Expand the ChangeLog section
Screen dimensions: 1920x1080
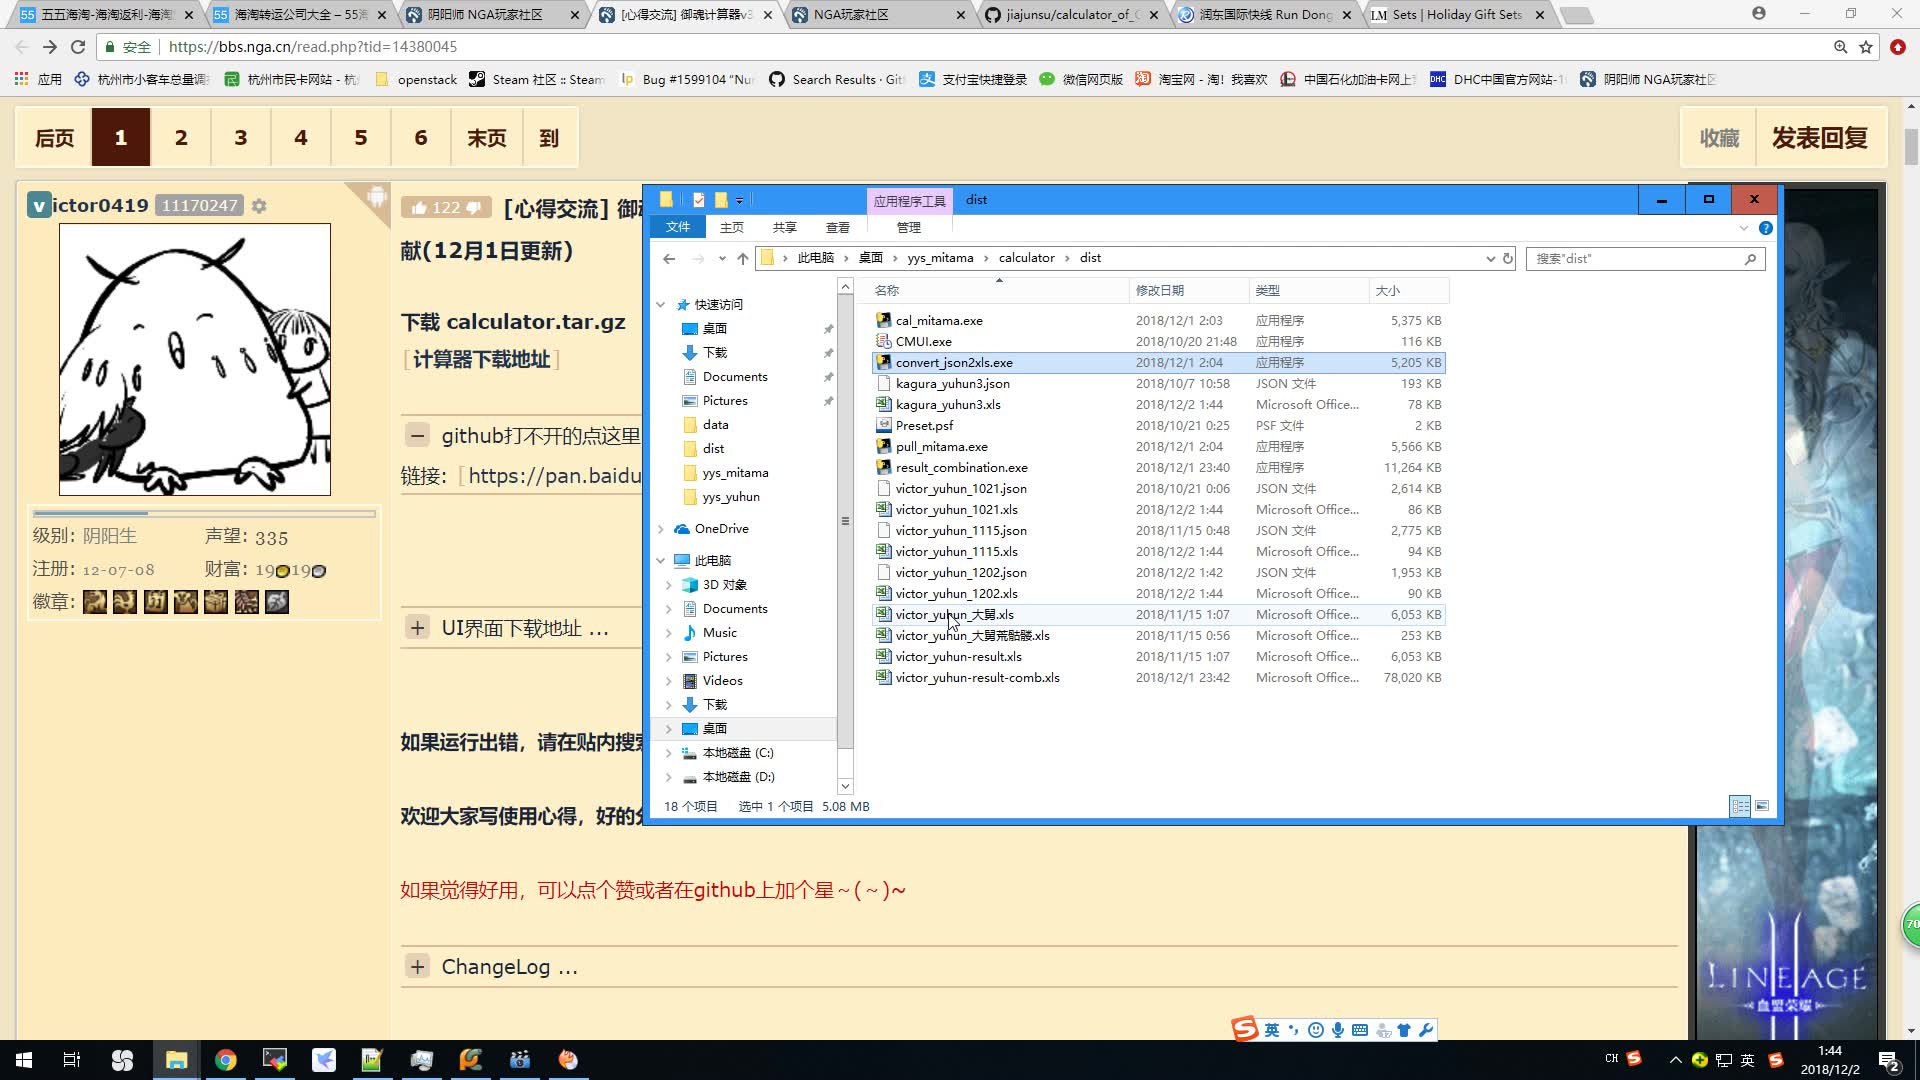click(x=418, y=966)
